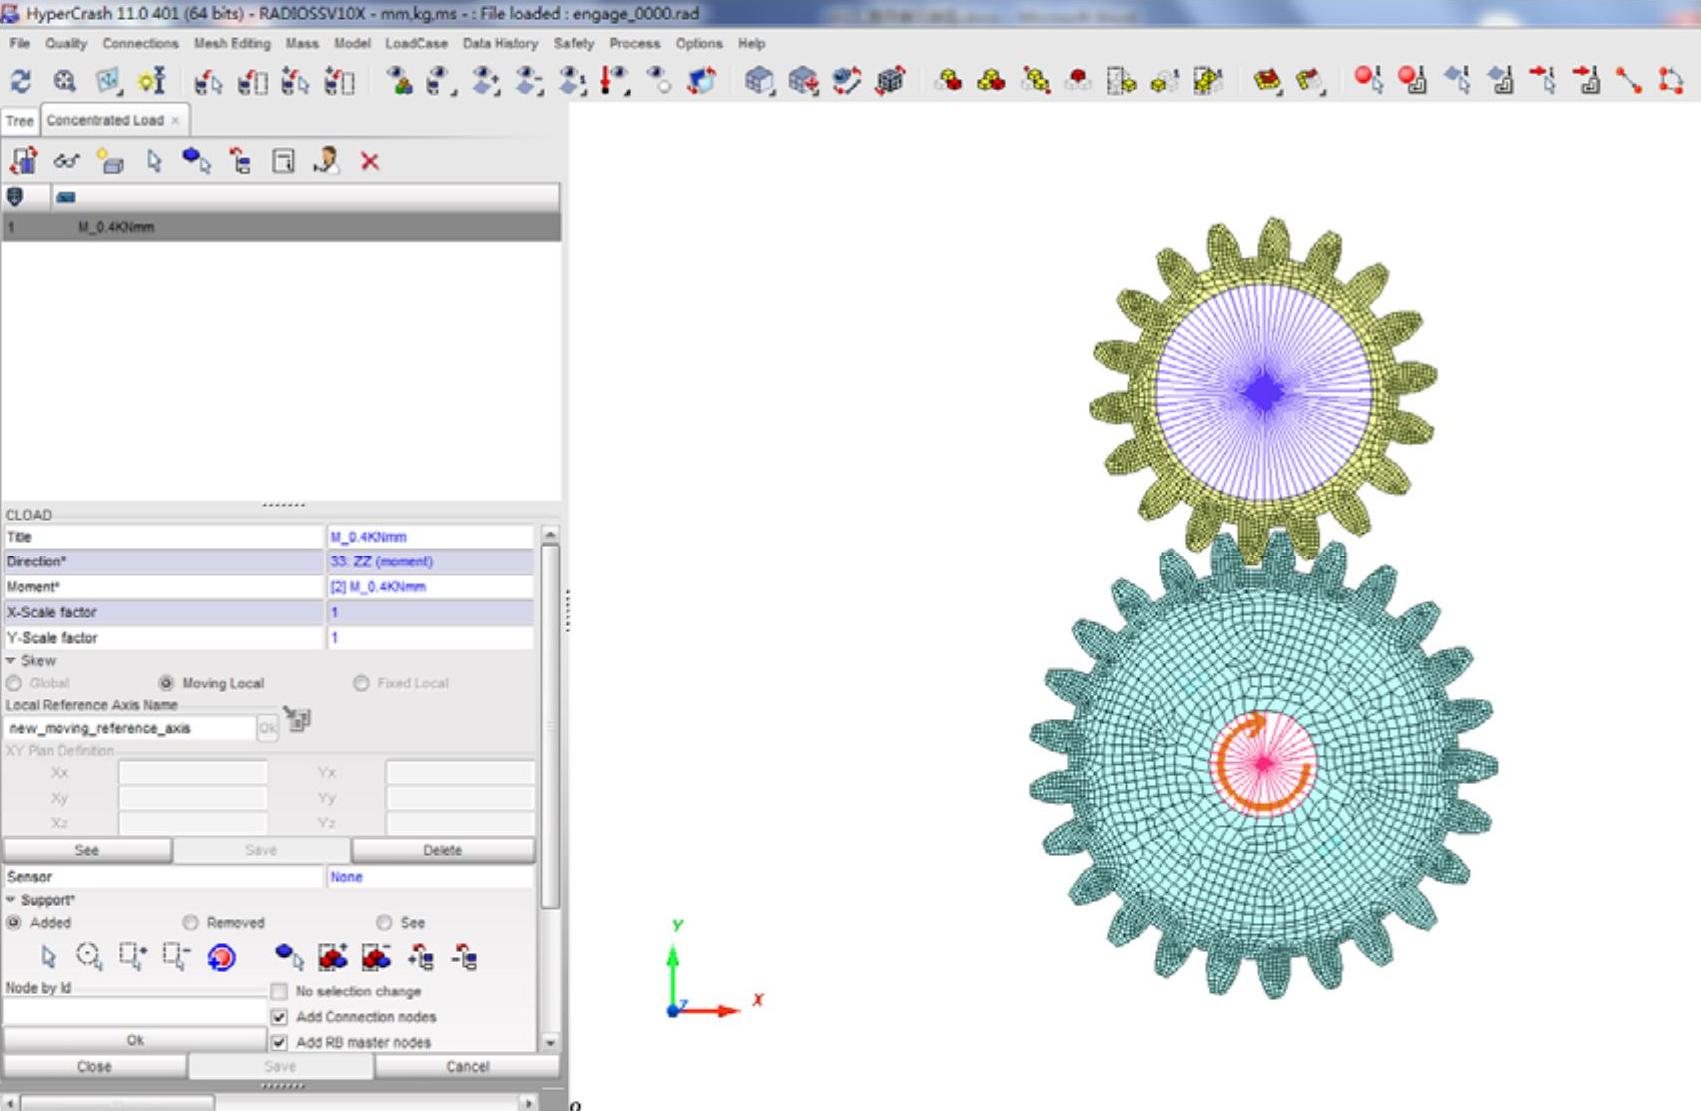Open the Direction value dropdown

430,562
